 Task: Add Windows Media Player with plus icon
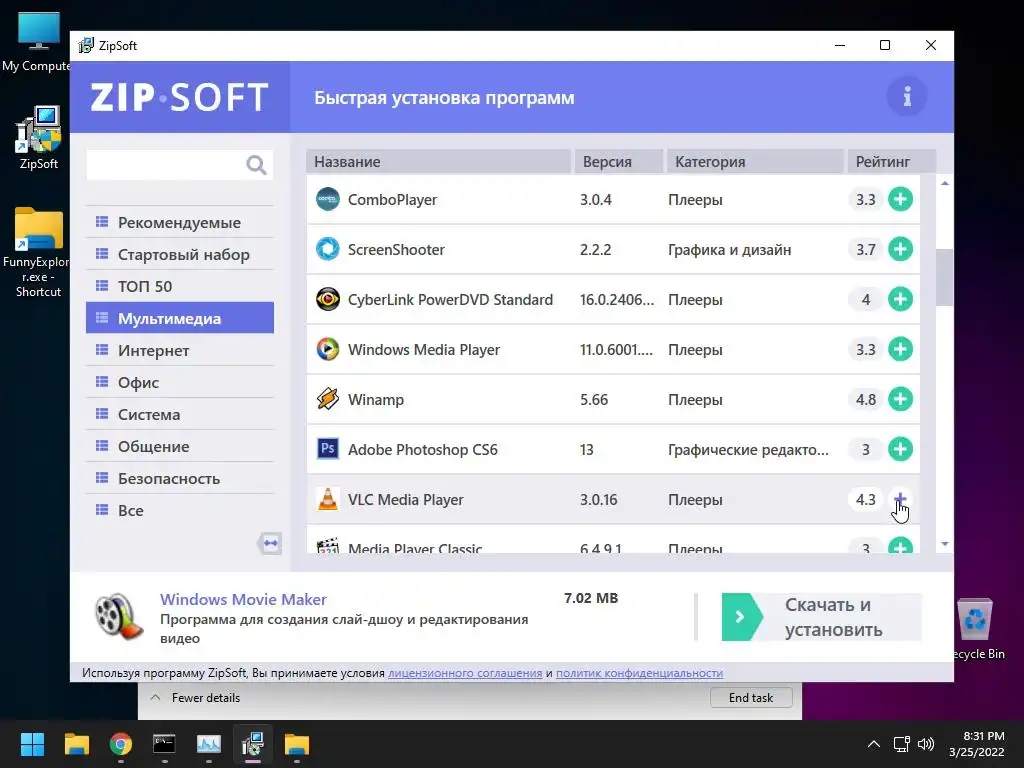coord(900,349)
